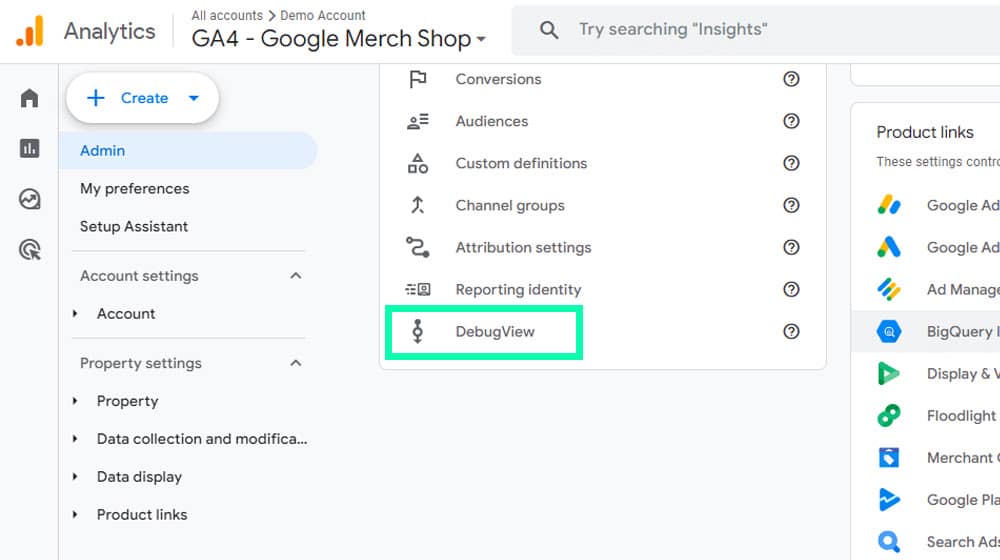1000x560 pixels.
Task: Open the DebugView link
Action: coord(494,331)
